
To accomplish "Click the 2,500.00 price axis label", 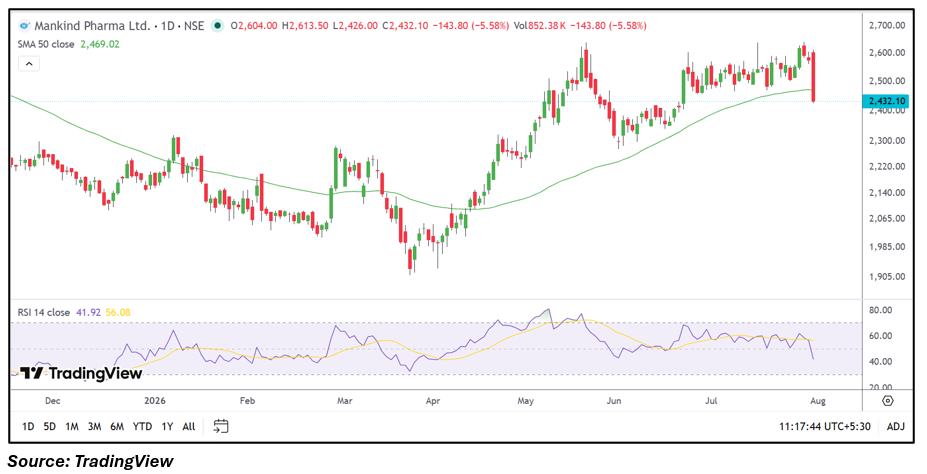I will point(887,81).
